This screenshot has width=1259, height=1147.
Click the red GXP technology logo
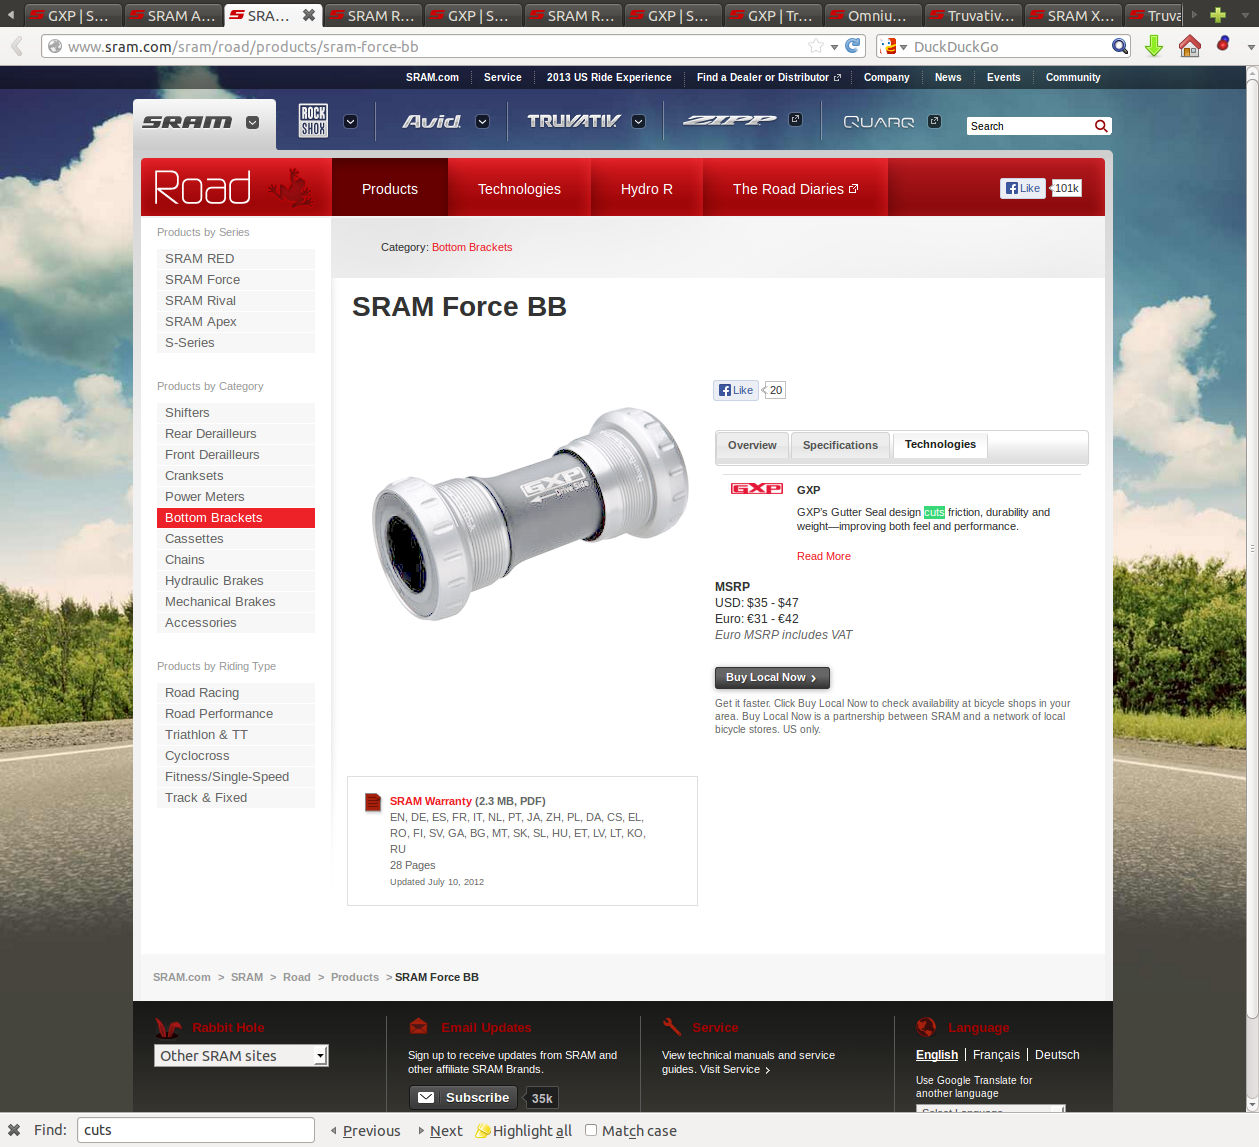tap(757, 488)
